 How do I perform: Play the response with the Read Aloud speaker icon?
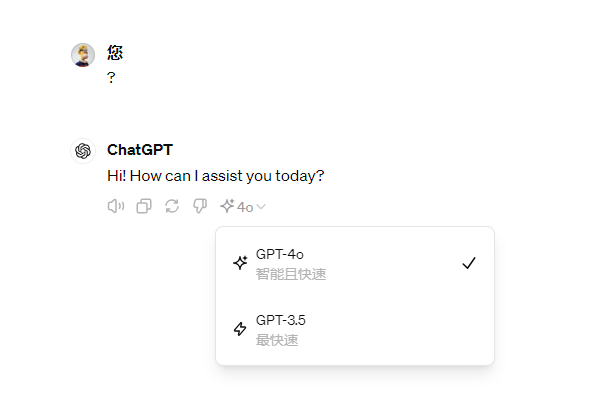[x=116, y=206]
